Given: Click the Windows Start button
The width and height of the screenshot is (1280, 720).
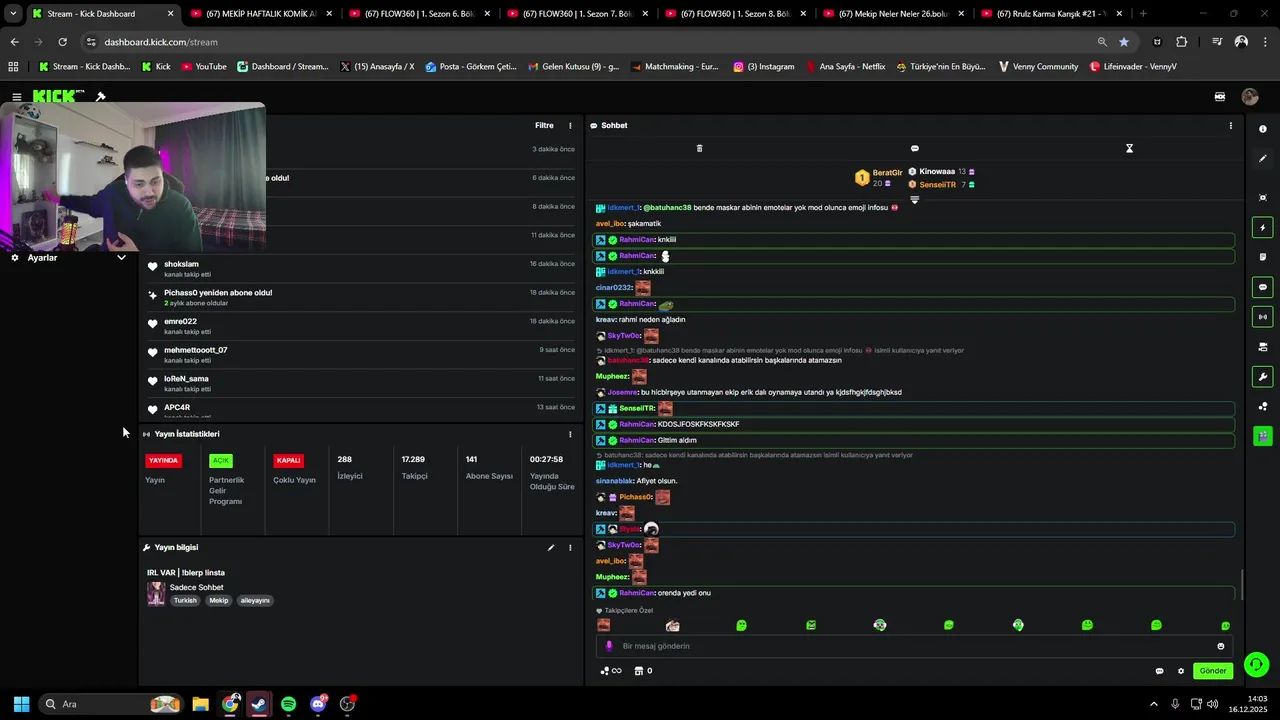Looking at the screenshot, I should coord(21,704).
